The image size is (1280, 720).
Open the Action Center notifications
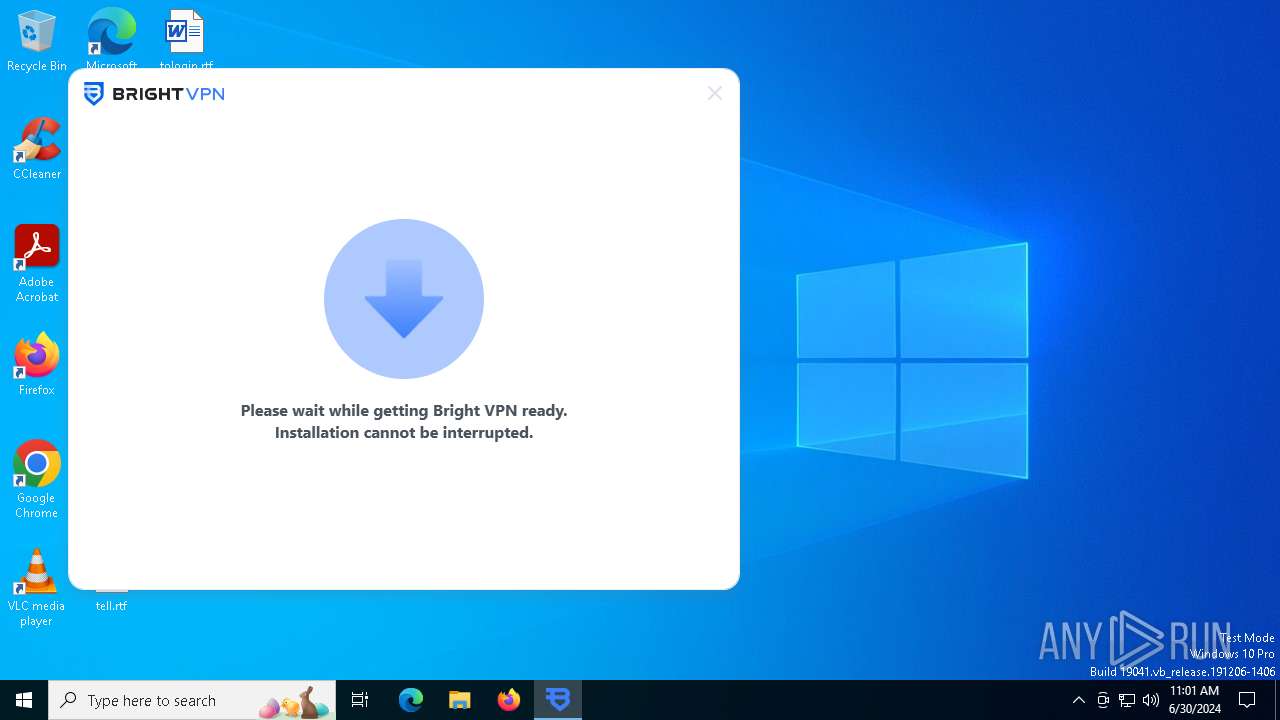(x=1247, y=700)
